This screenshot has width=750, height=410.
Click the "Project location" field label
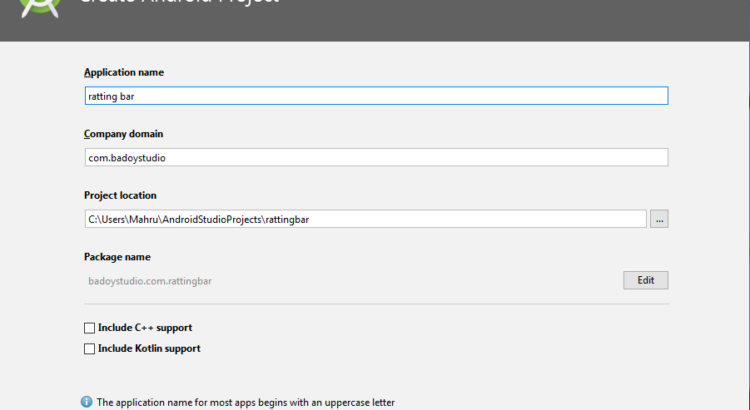(120, 195)
